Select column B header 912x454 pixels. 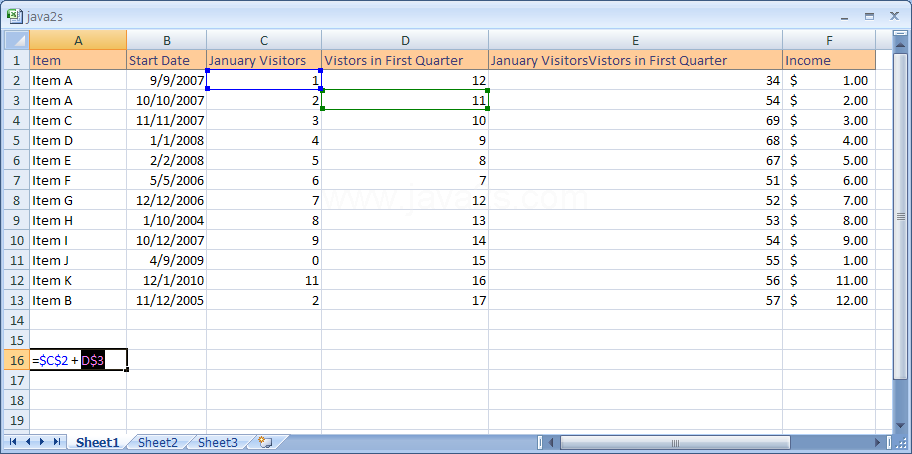coord(166,40)
